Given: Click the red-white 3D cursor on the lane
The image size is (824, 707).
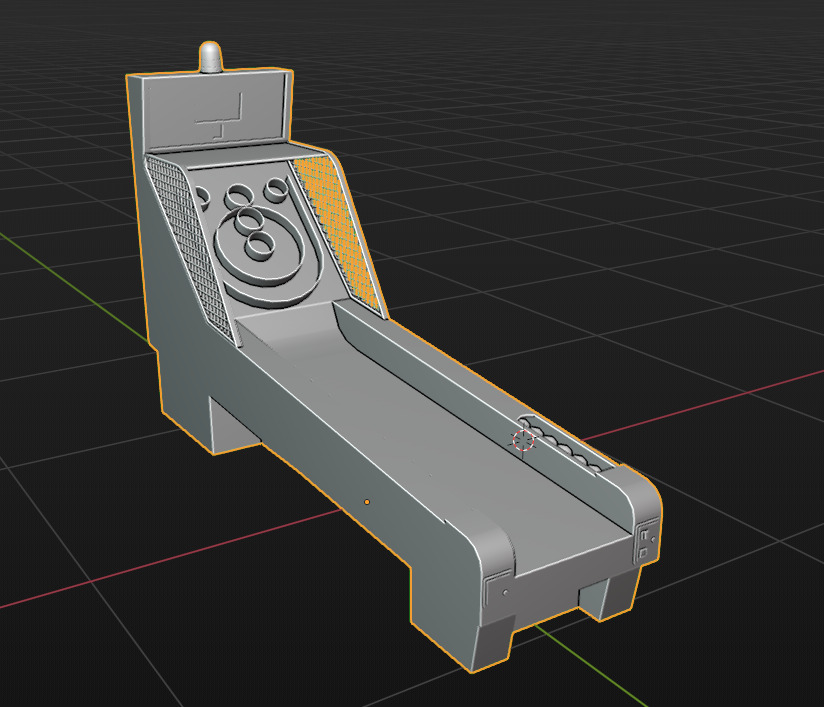Looking at the screenshot, I should (523, 440).
